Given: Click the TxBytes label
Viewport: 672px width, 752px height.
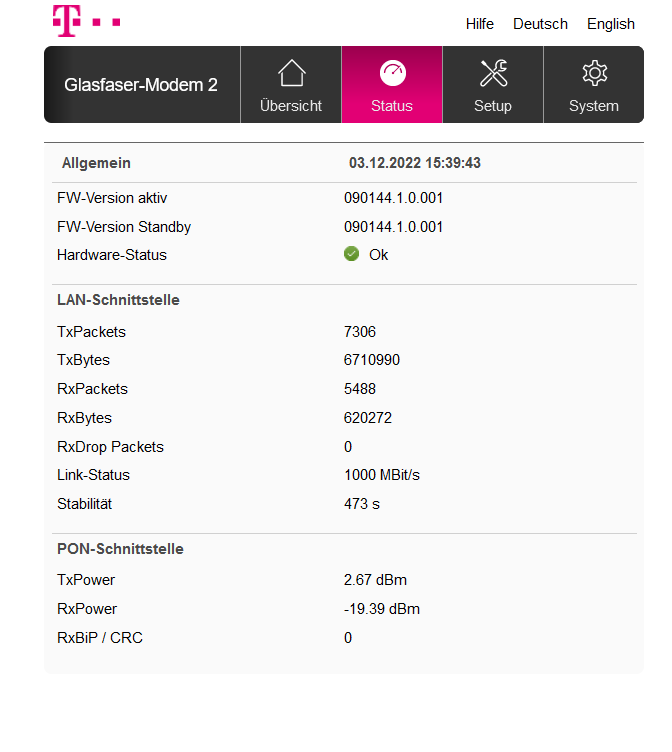Looking at the screenshot, I should pos(83,360).
